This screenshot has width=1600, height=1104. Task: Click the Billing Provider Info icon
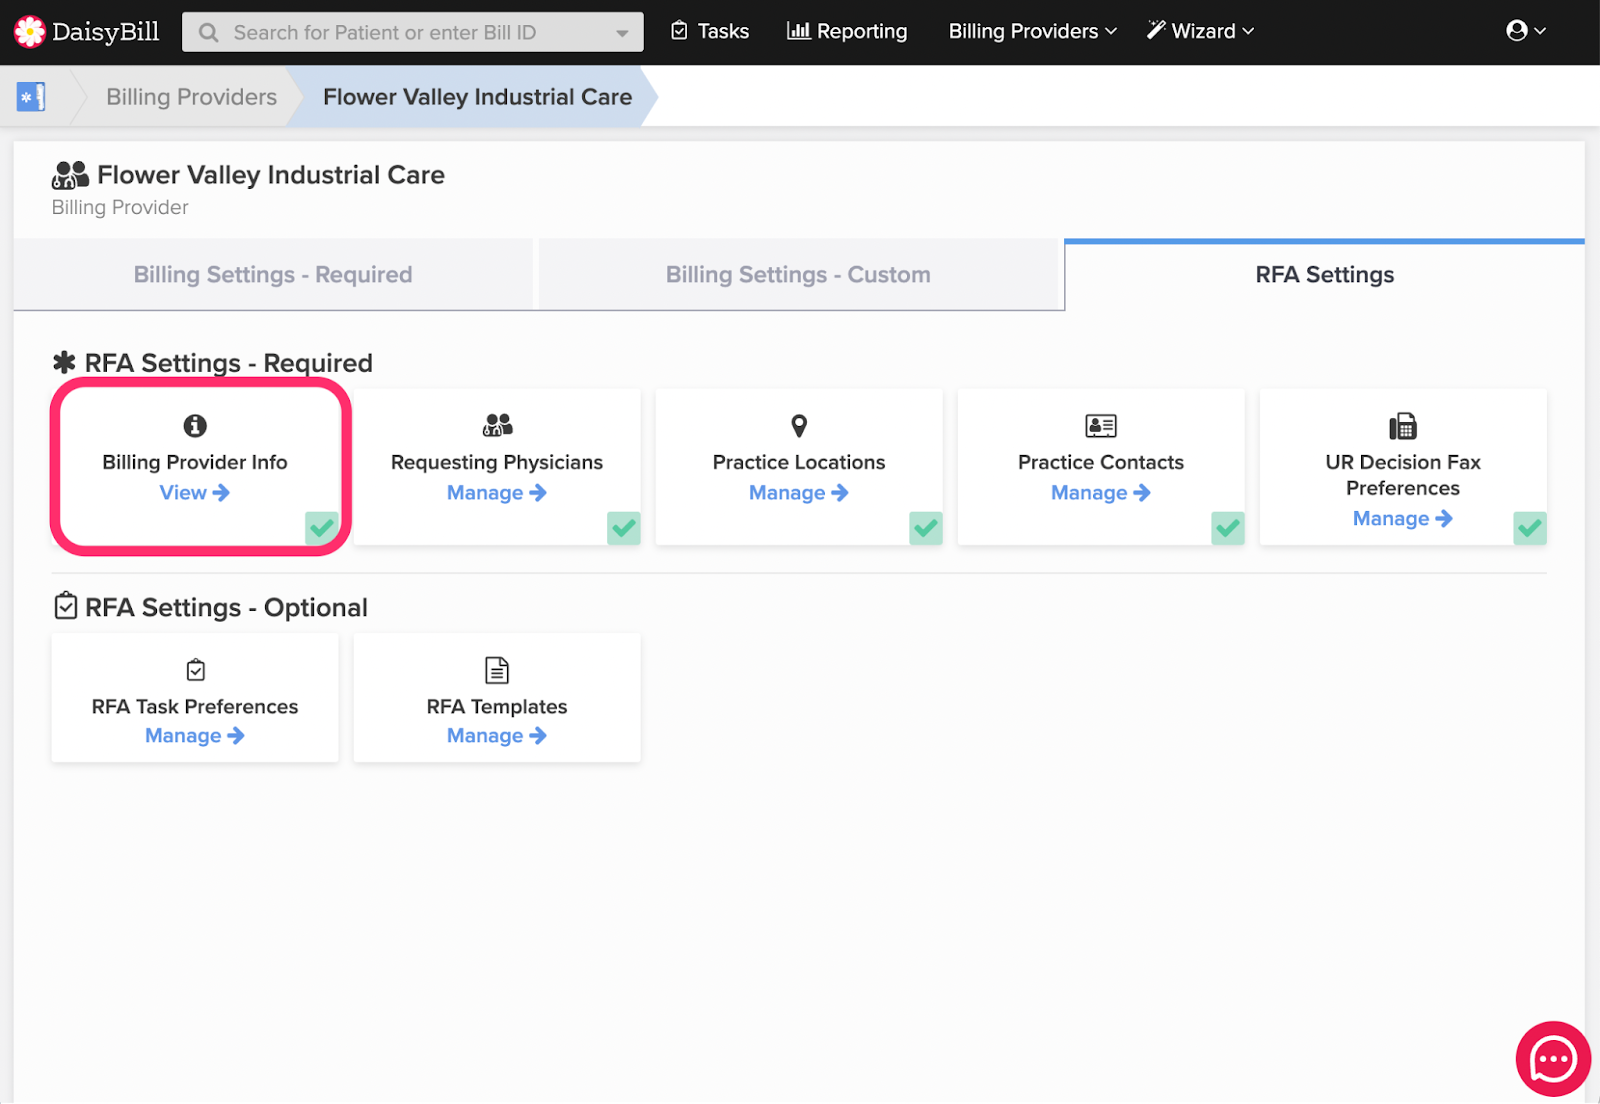tap(195, 426)
